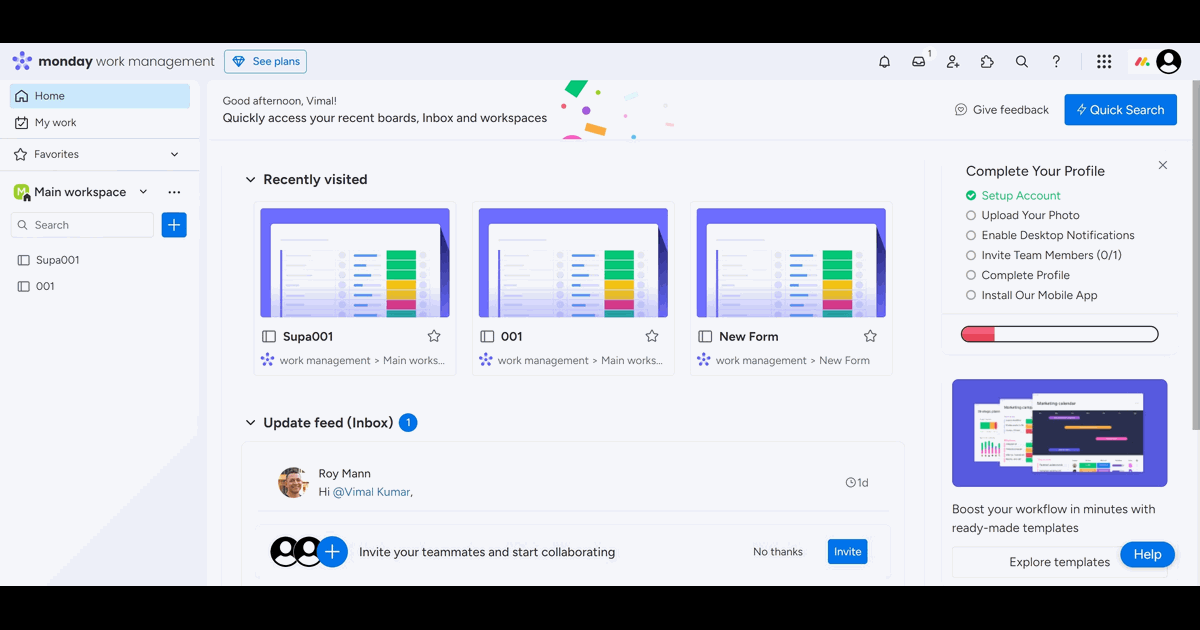The width and height of the screenshot is (1200, 630).
Task: Close the Complete Your Profile panel
Action: point(1162,165)
